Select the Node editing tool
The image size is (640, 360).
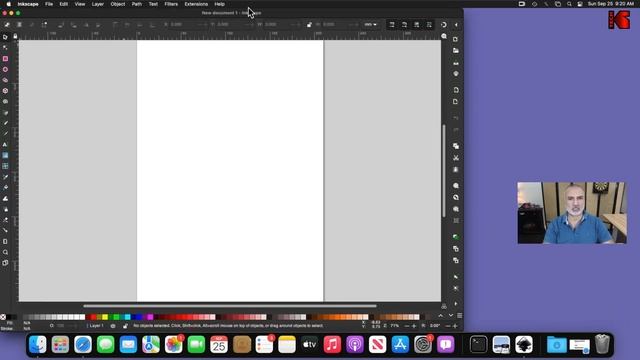pos(5,48)
